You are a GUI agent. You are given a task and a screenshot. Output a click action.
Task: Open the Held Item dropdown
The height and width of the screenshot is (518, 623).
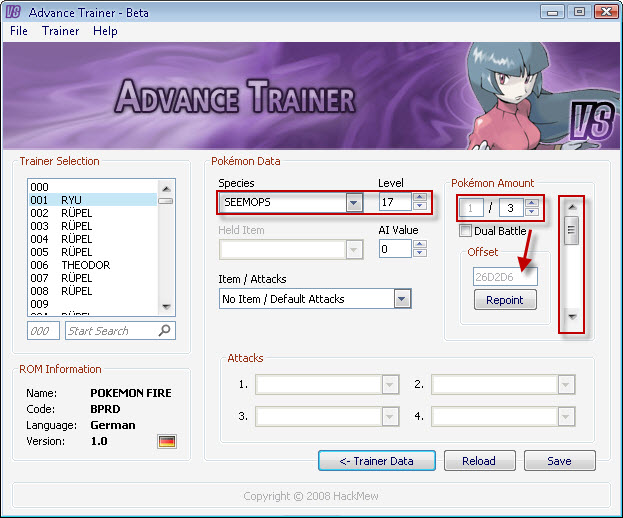pos(354,250)
